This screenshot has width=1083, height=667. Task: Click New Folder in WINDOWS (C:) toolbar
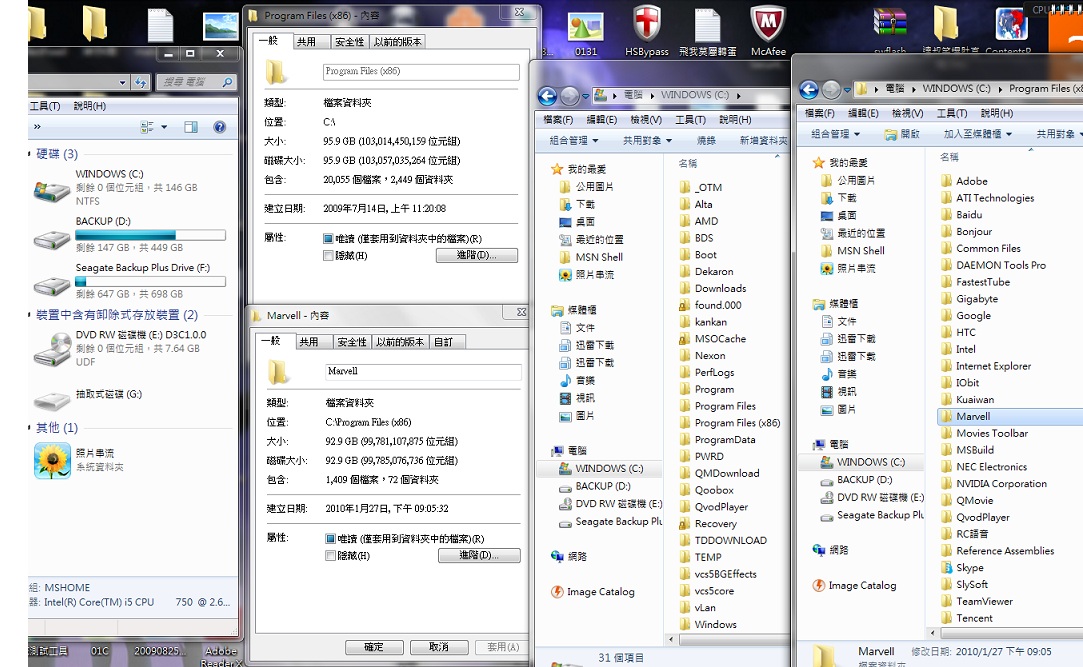(763, 140)
